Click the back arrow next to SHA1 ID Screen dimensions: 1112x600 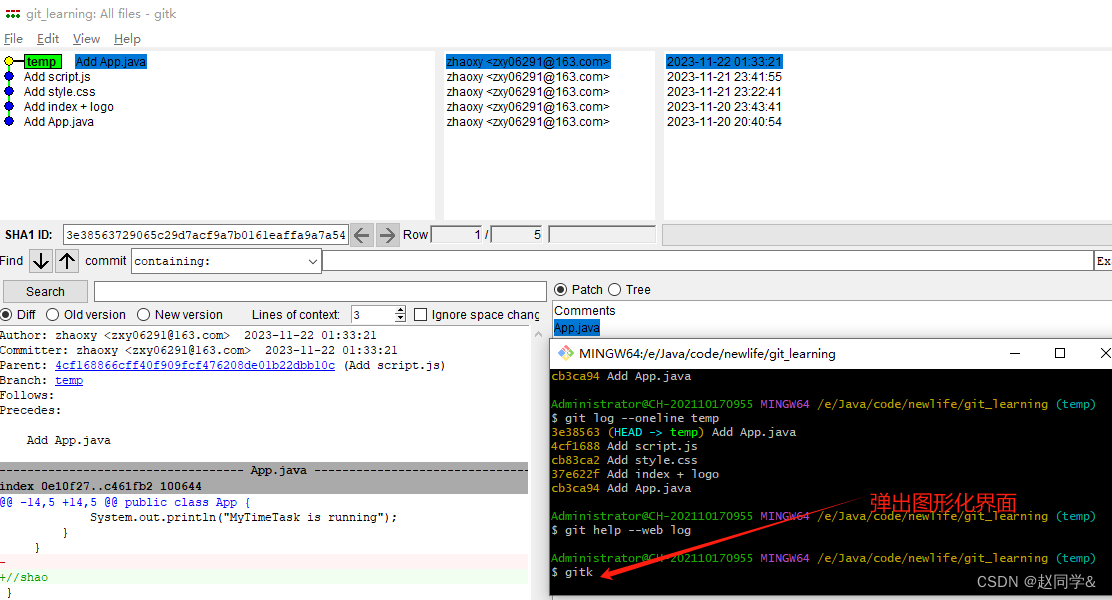pos(362,235)
